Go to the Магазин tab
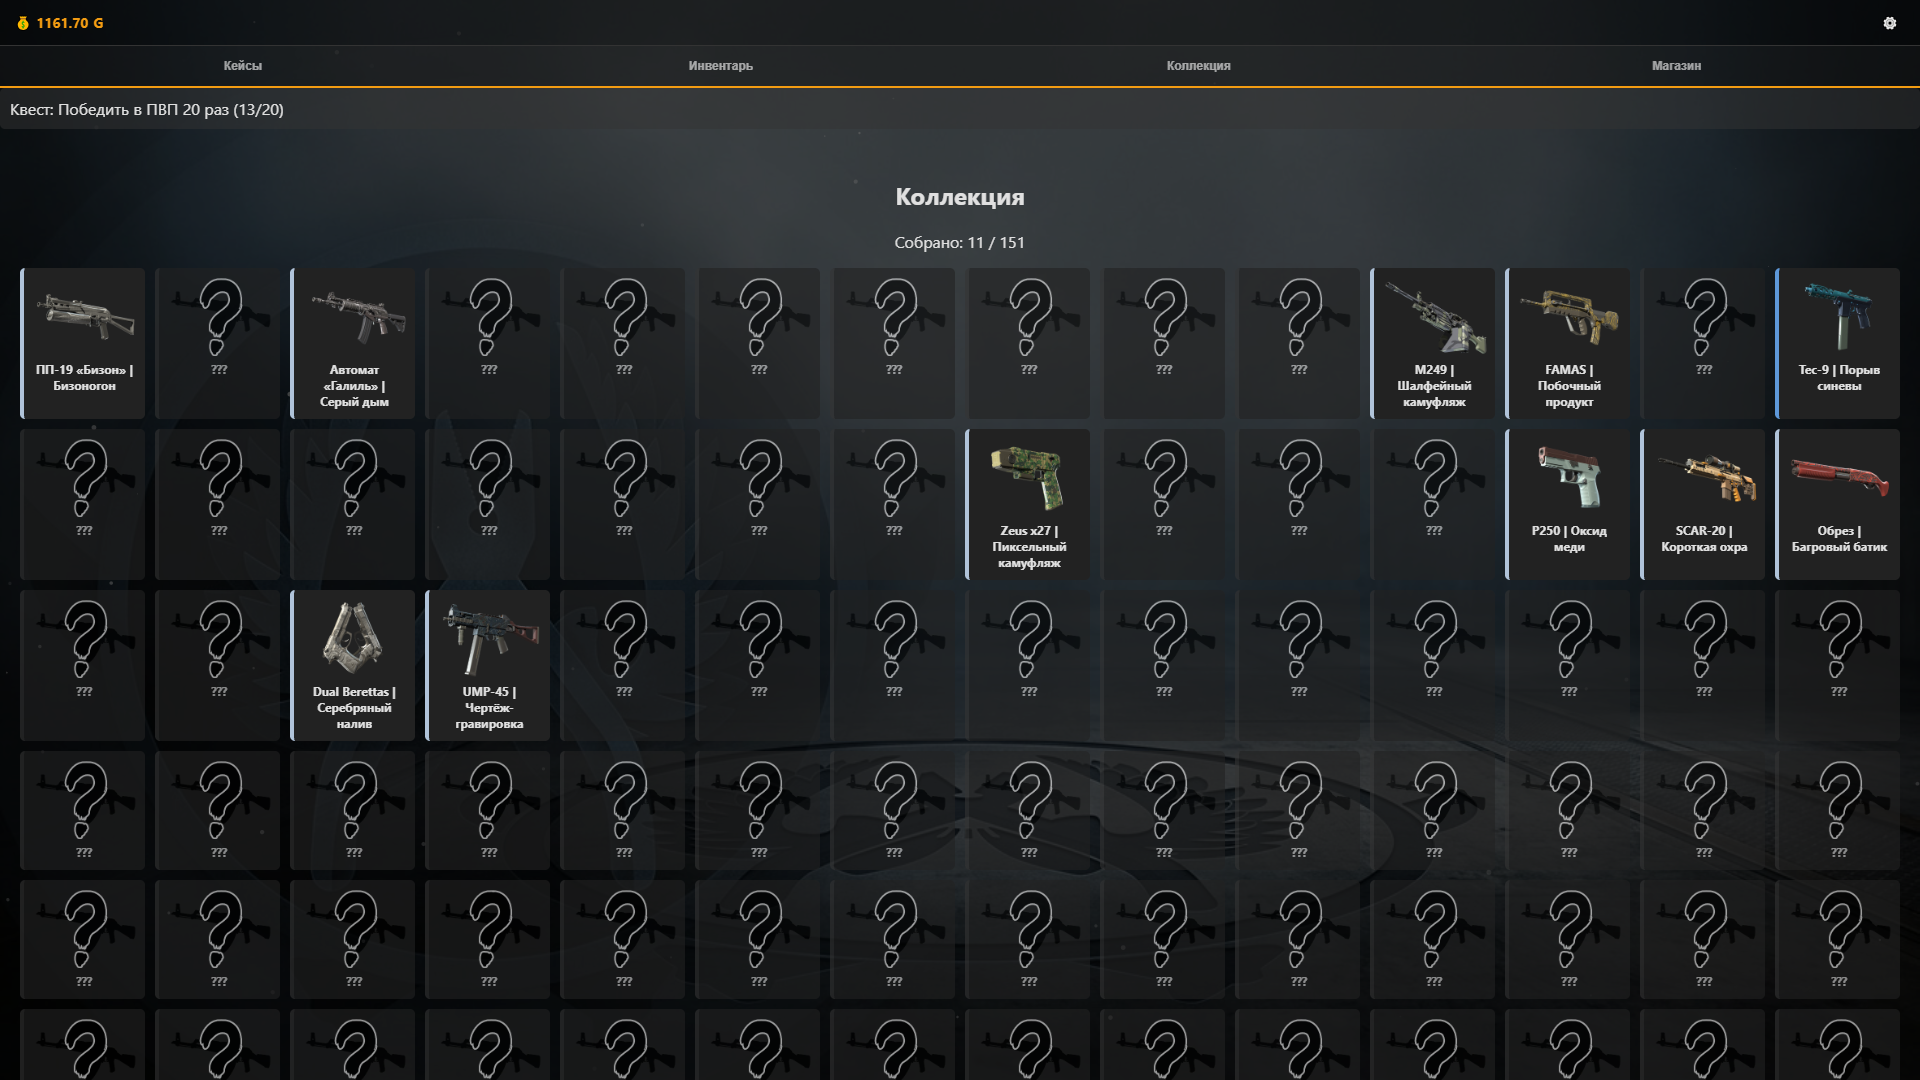Viewport: 1920px width, 1080px height. [x=1676, y=66]
